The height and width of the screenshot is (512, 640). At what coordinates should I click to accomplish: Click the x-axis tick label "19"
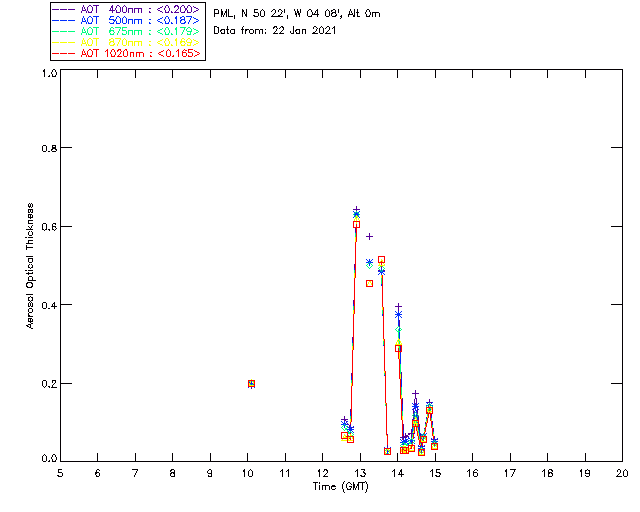coord(585,473)
